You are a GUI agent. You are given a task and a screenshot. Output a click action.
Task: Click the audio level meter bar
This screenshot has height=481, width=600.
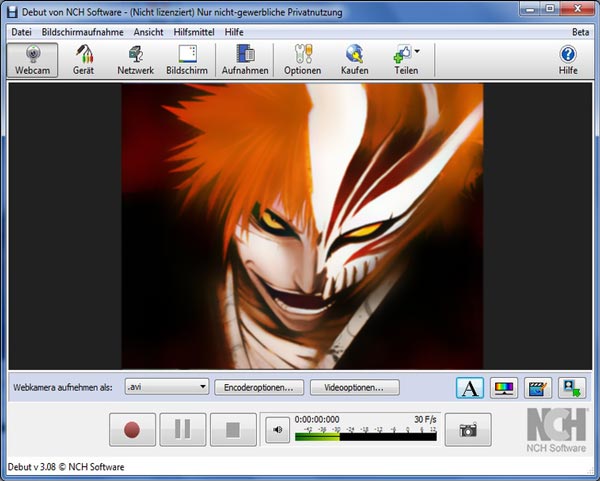[366, 435]
